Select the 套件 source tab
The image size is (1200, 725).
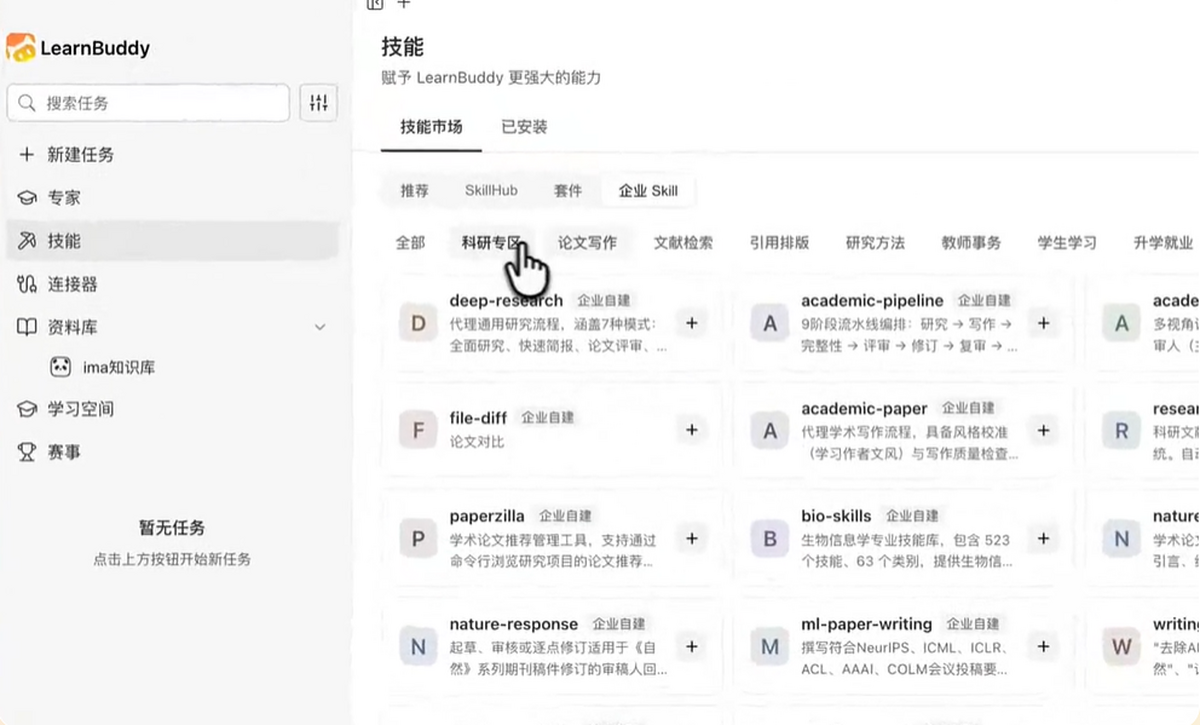point(567,190)
